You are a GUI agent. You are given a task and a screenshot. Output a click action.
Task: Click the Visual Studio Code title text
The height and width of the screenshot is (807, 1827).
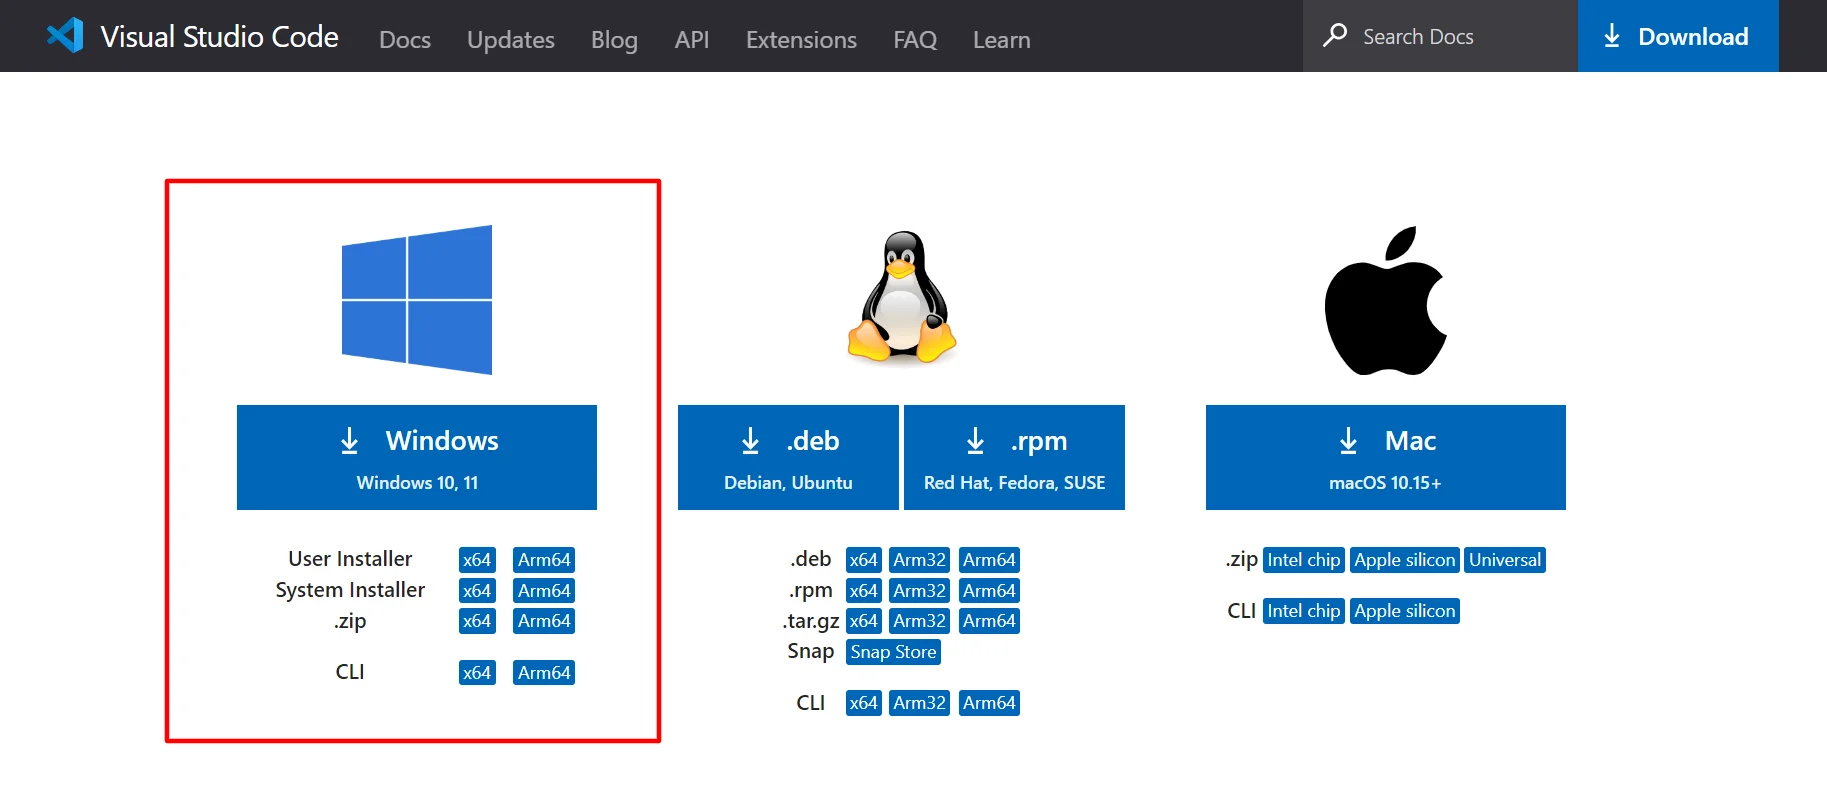coord(219,37)
